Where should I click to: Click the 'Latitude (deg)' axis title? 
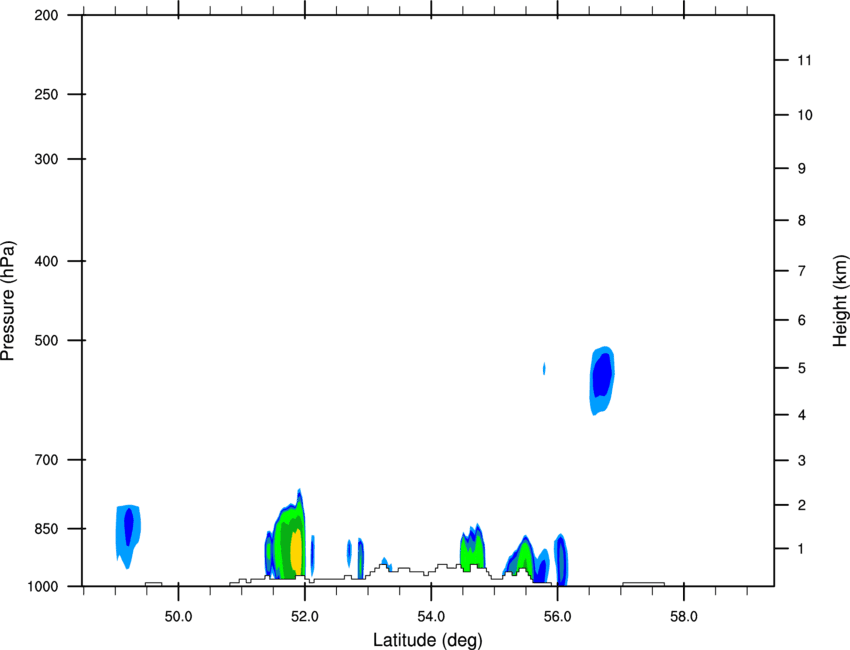(428, 640)
